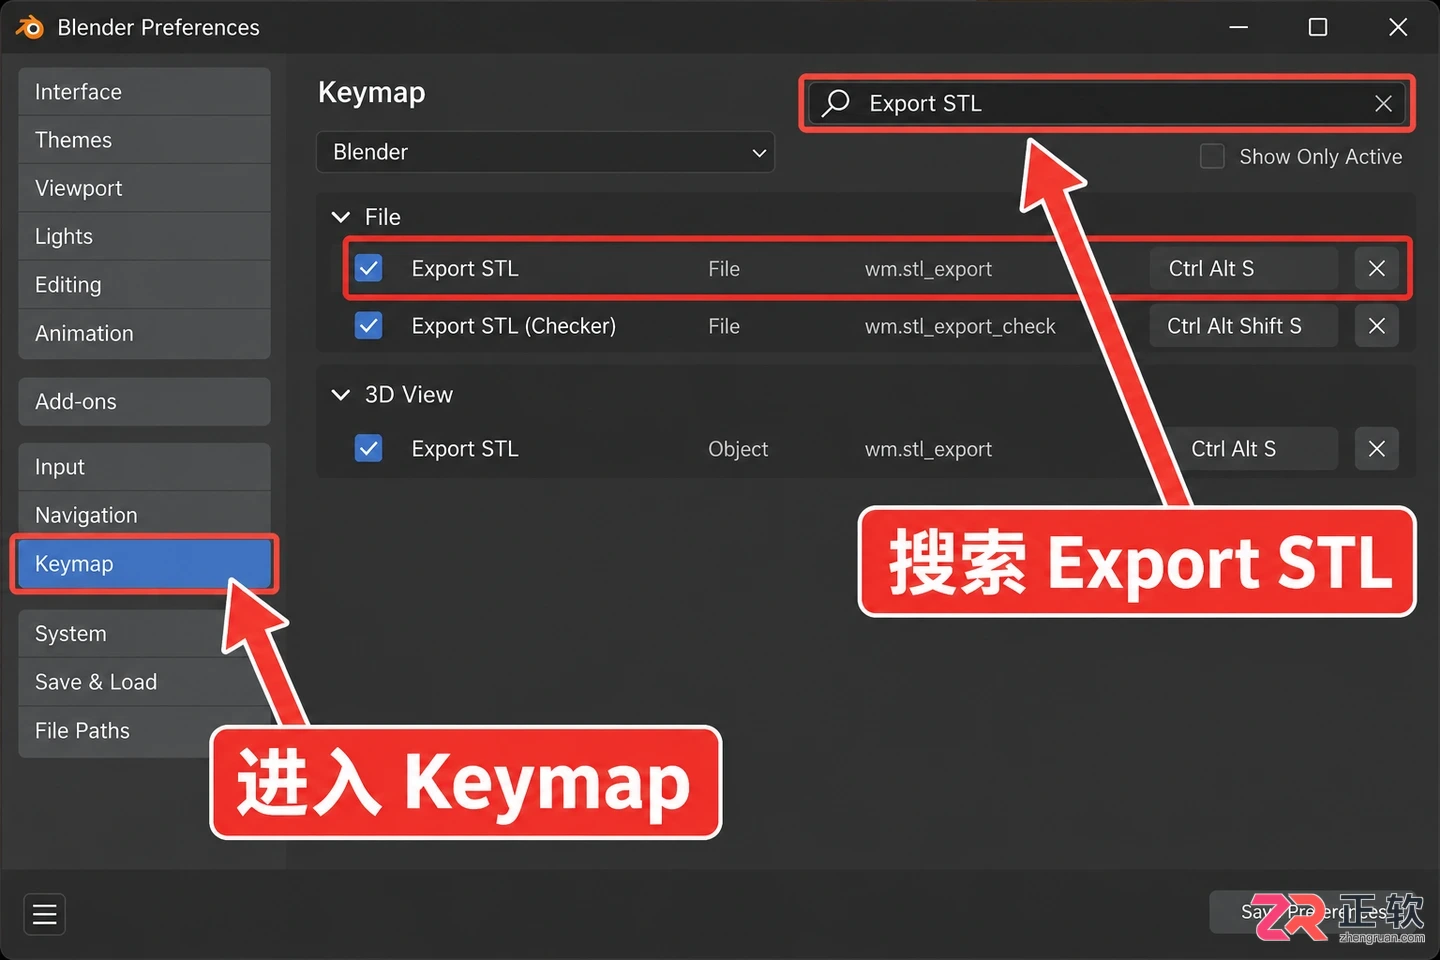This screenshot has width=1440, height=960.
Task: Select the Navigation tab
Action: (144, 515)
